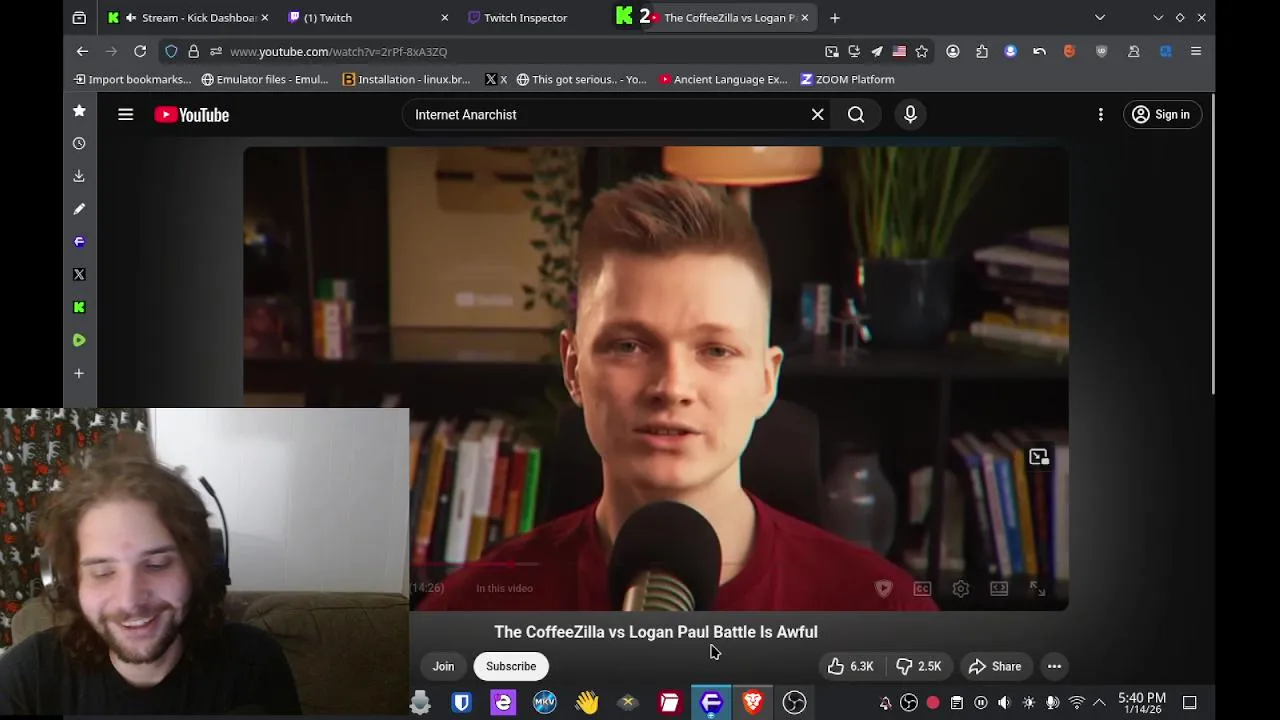Launch Bitwarden from the taskbar
1280x720 pixels.
point(461,703)
